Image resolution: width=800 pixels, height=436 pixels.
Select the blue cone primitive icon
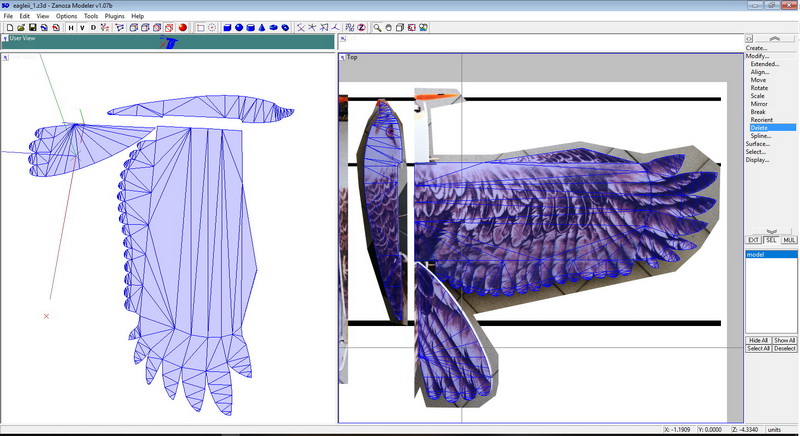[263, 28]
